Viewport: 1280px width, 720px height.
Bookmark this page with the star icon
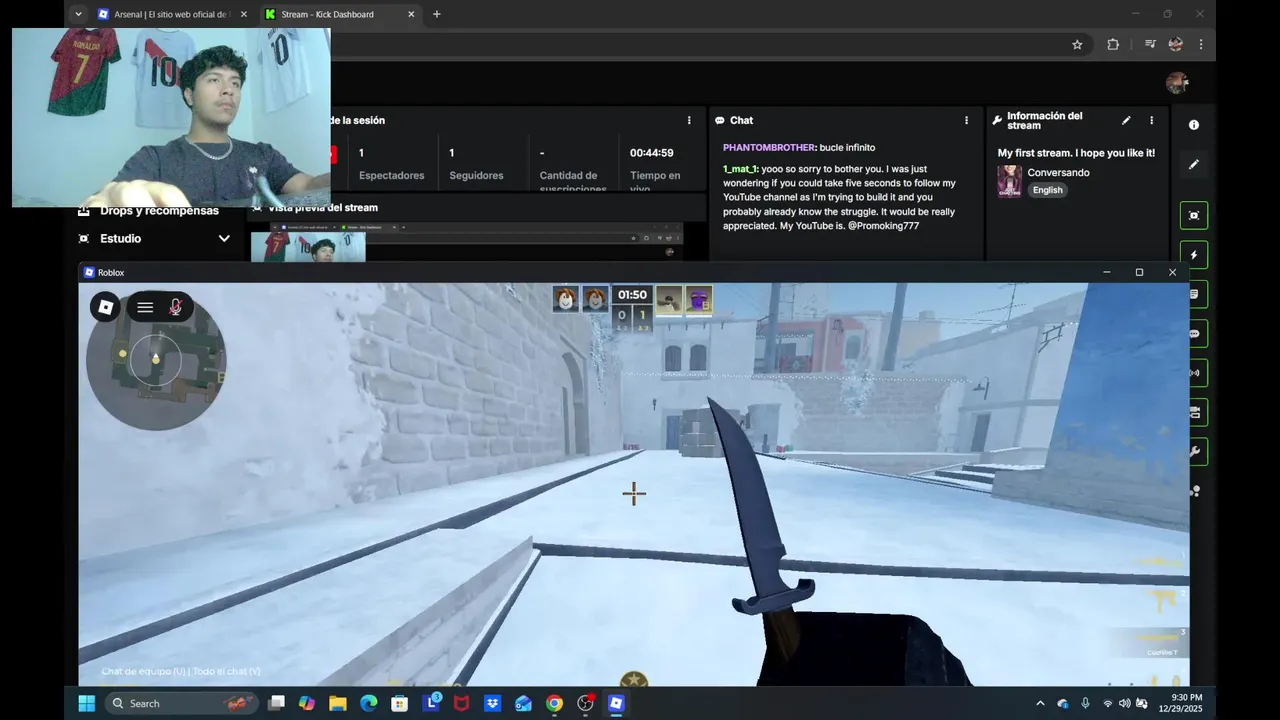(x=1077, y=44)
